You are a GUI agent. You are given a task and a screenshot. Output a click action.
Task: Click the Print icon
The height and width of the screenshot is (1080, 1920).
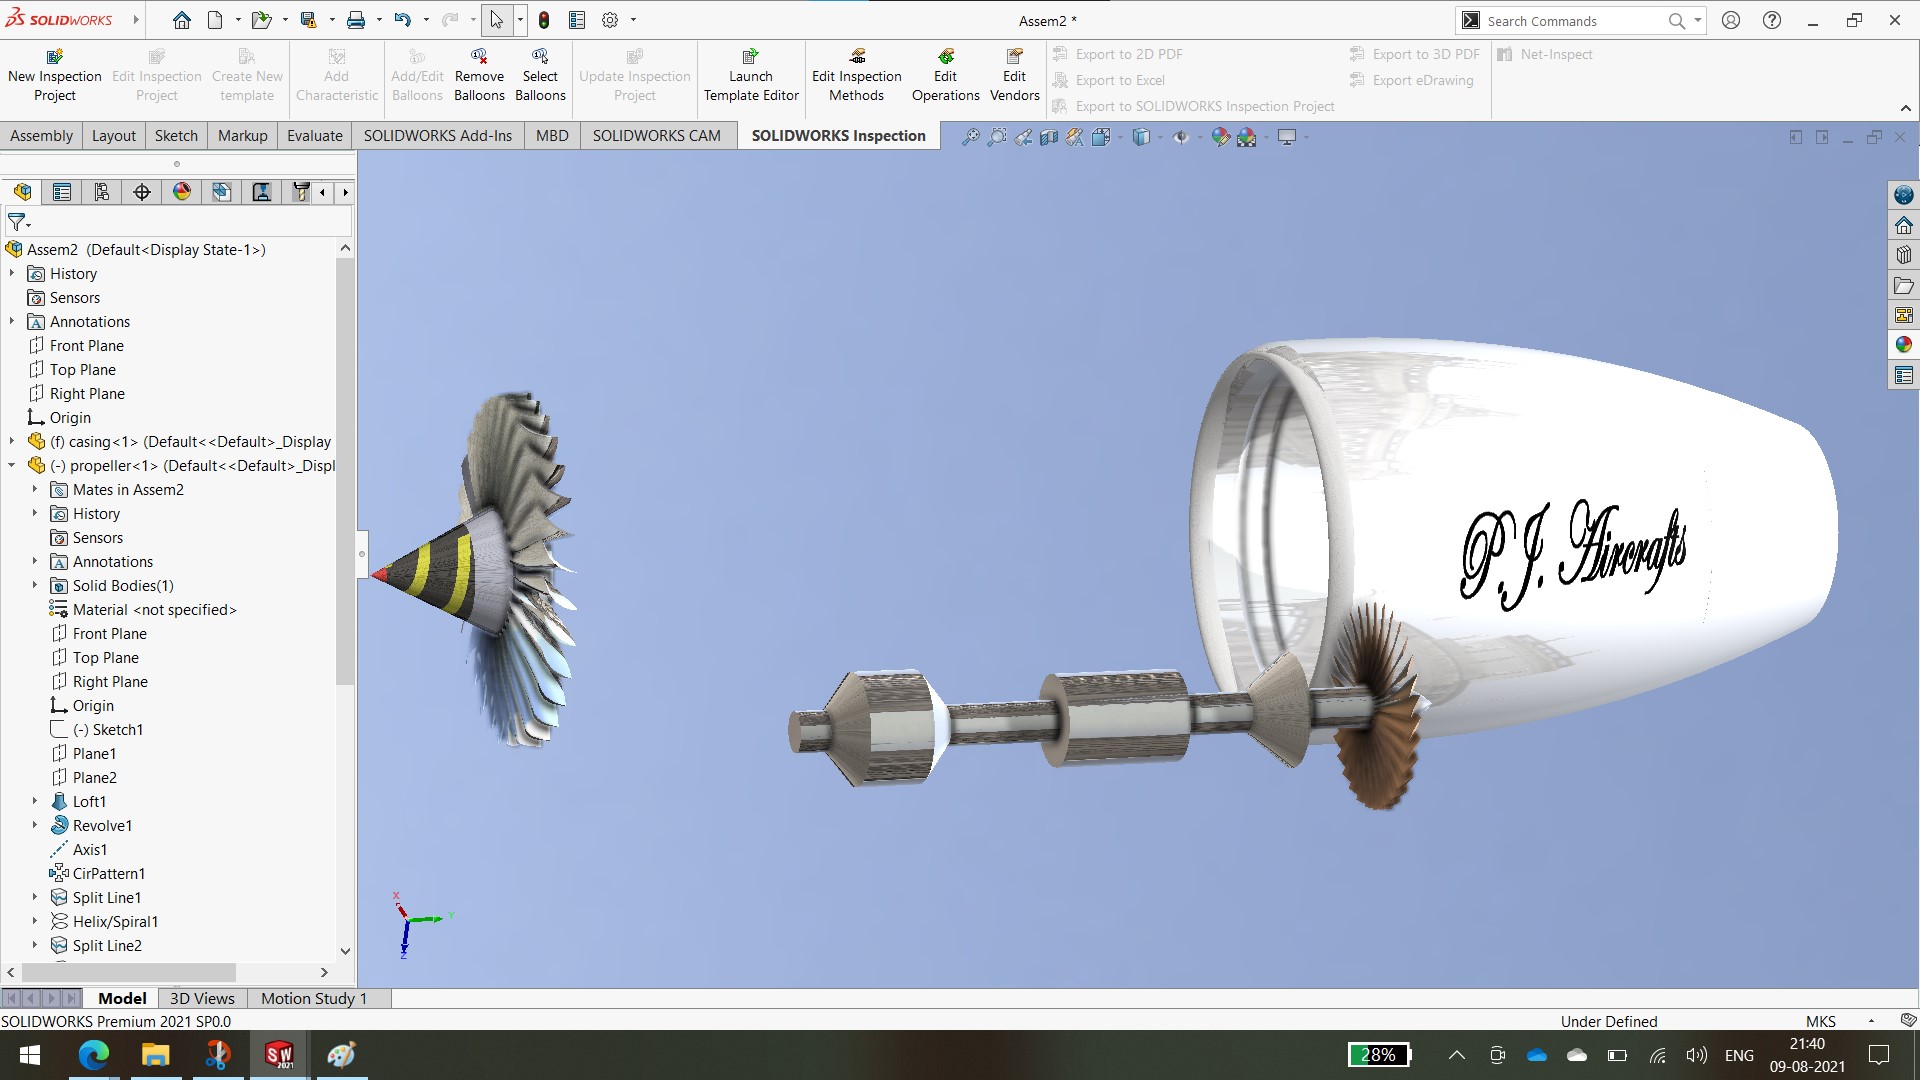(x=355, y=20)
